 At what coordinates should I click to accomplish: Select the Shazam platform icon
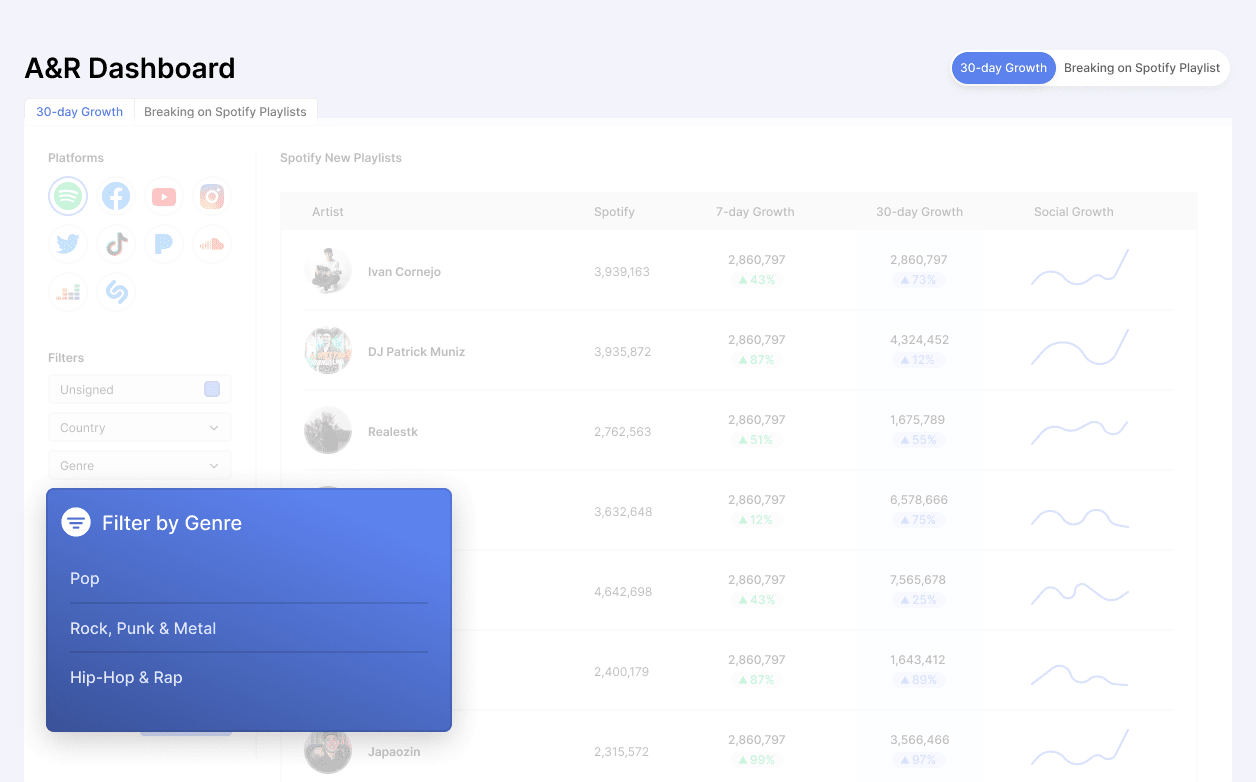click(x=116, y=292)
